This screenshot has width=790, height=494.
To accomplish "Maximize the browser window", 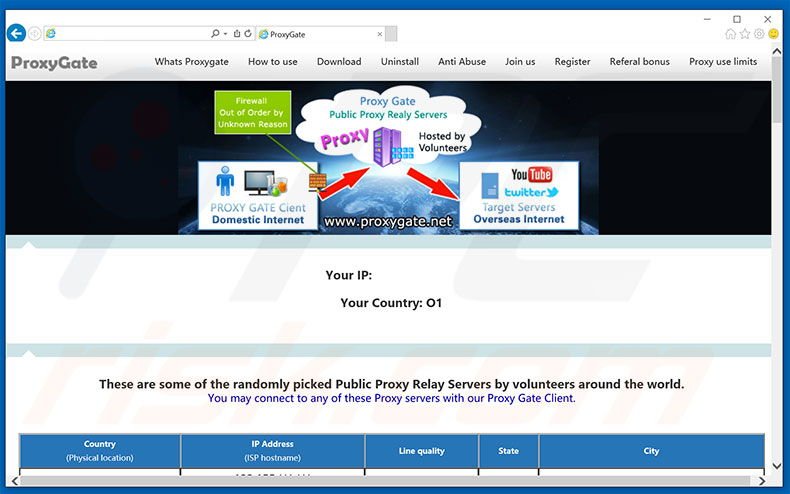I will point(737,19).
